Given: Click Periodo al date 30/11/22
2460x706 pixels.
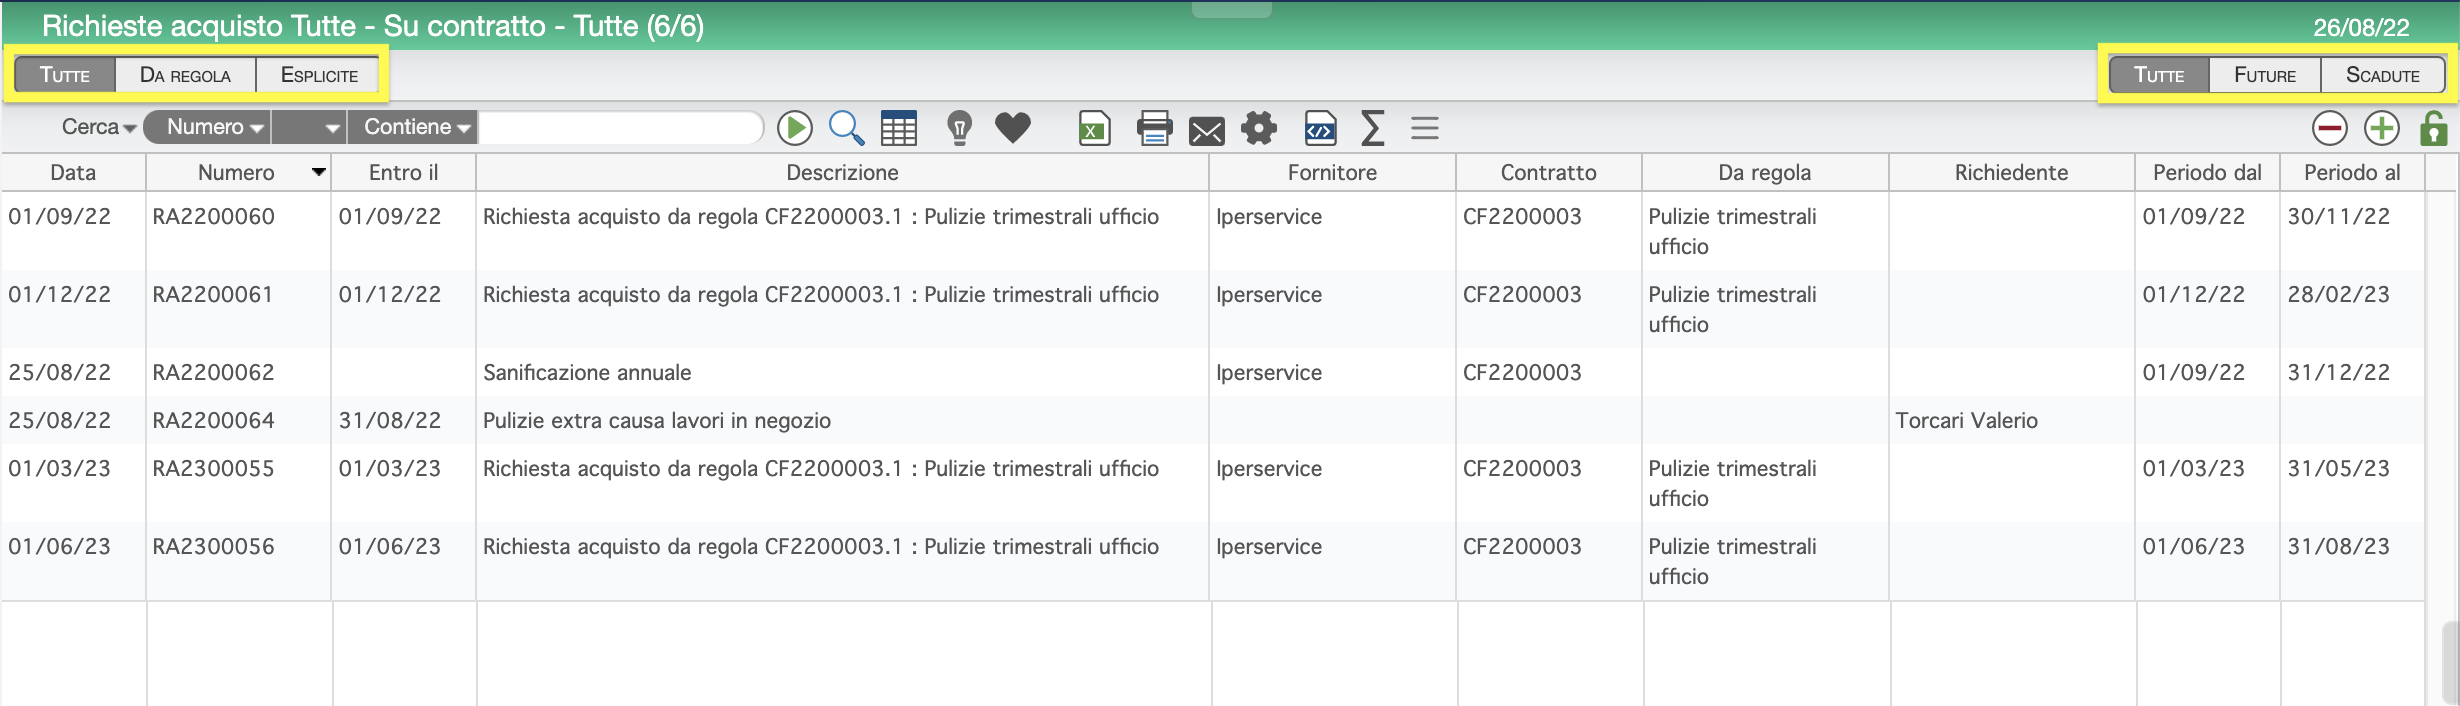Looking at the screenshot, I should pyautogui.click(x=2338, y=216).
